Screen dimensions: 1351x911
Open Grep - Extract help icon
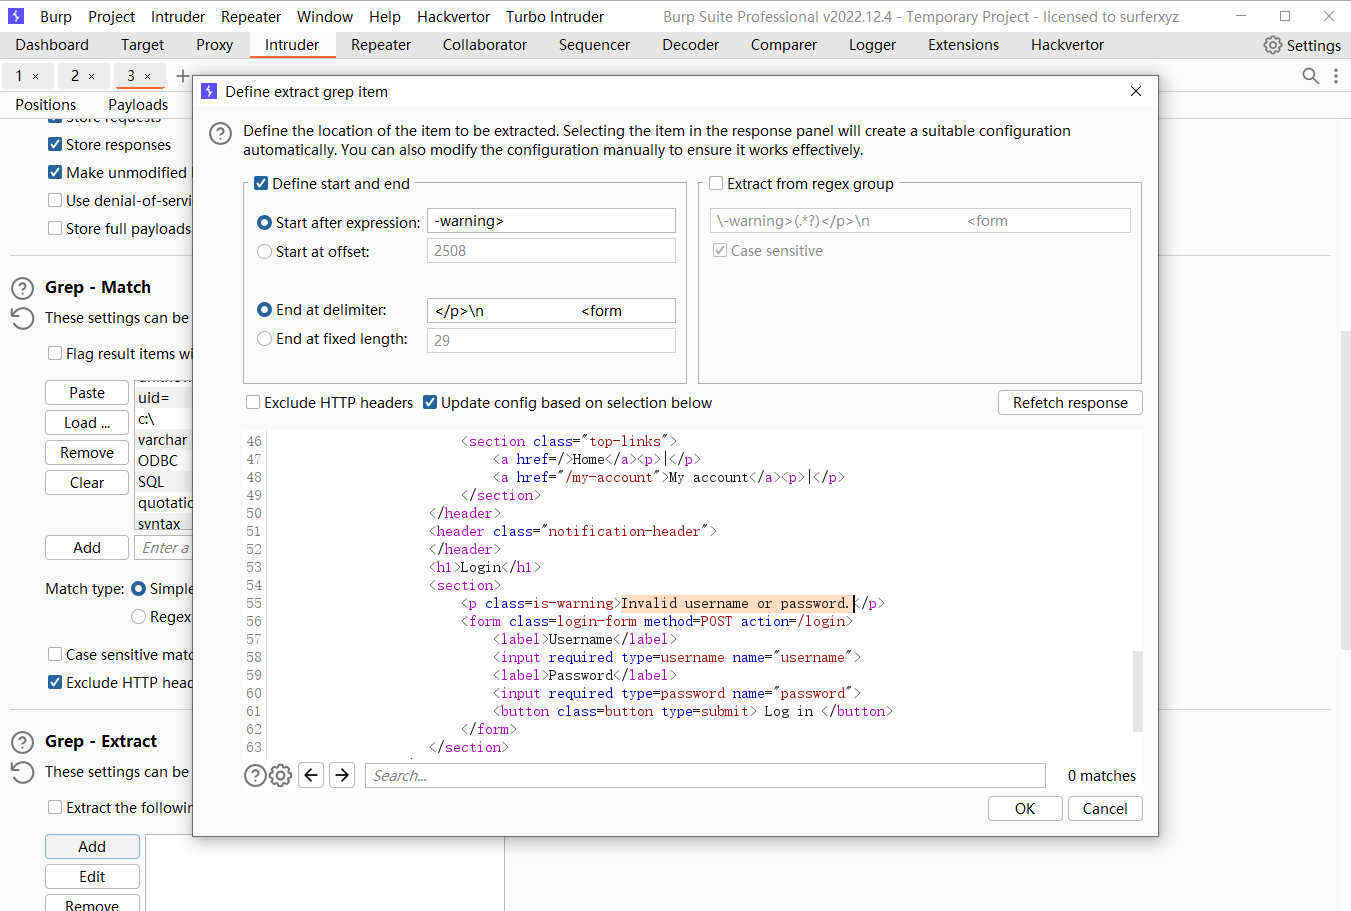click(x=22, y=743)
